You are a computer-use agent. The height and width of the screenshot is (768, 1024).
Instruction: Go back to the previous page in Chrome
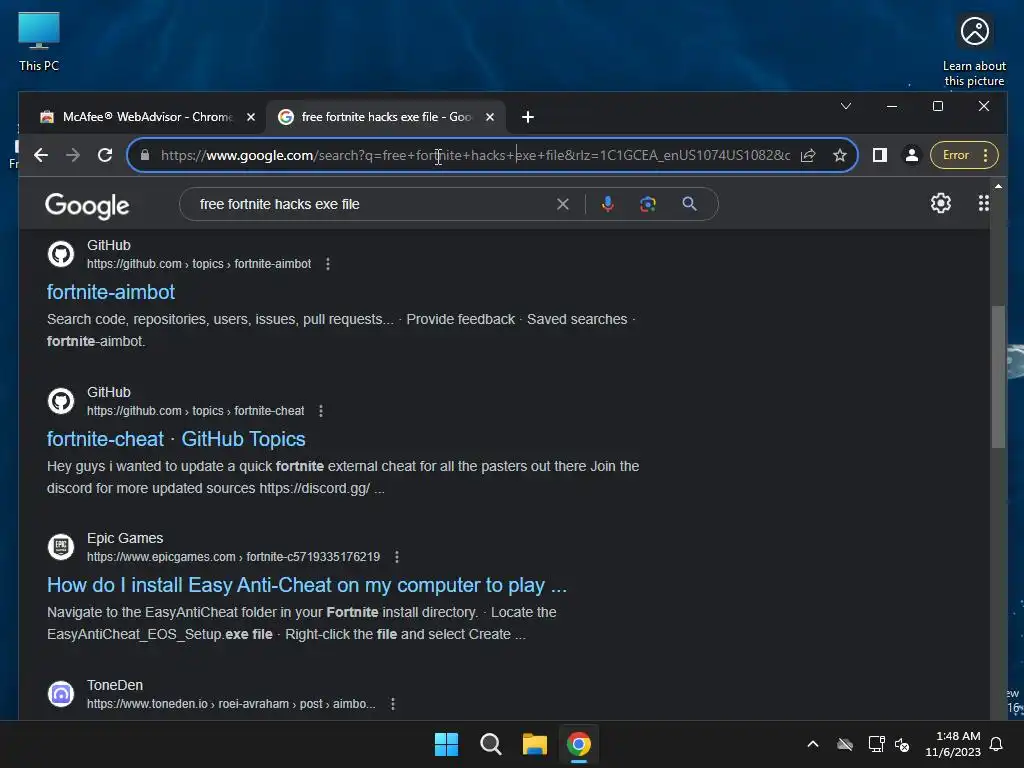coord(41,155)
